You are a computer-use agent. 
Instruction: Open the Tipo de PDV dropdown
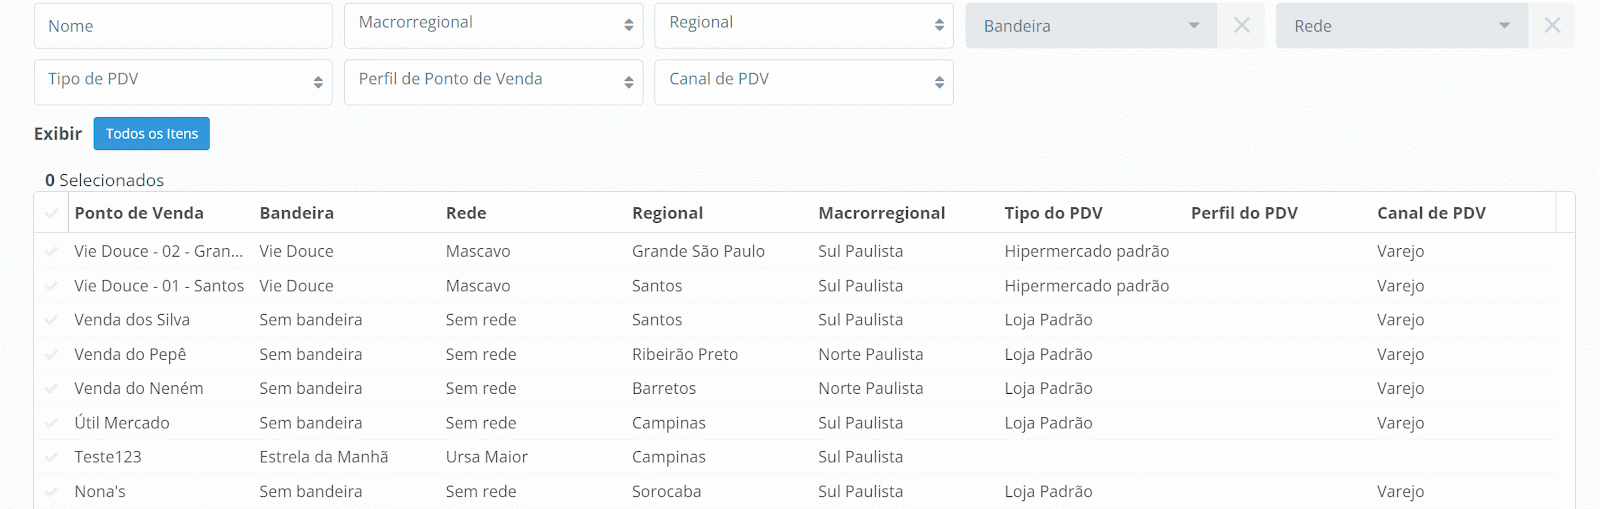[x=183, y=82]
